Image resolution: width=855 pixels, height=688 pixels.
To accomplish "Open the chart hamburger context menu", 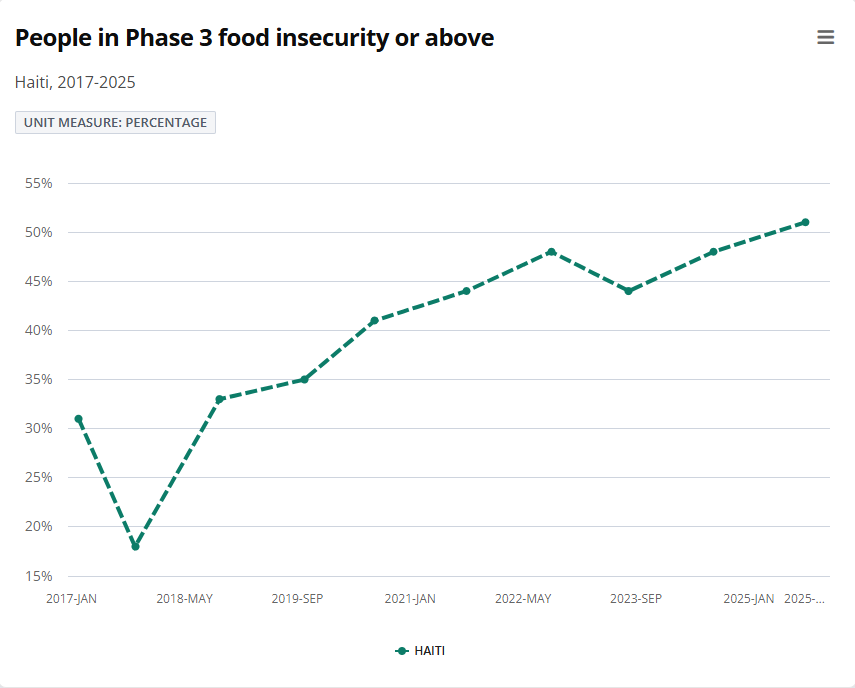I will pos(825,38).
